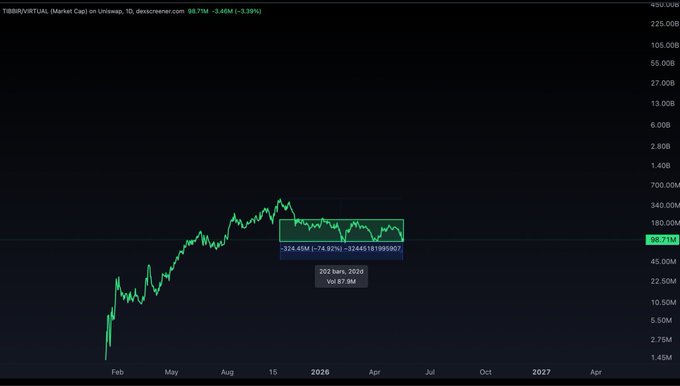Viewport: 680px width, 386px height.
Task: Click the 180.00M price axis label
Action: click(x=665, y=223)
